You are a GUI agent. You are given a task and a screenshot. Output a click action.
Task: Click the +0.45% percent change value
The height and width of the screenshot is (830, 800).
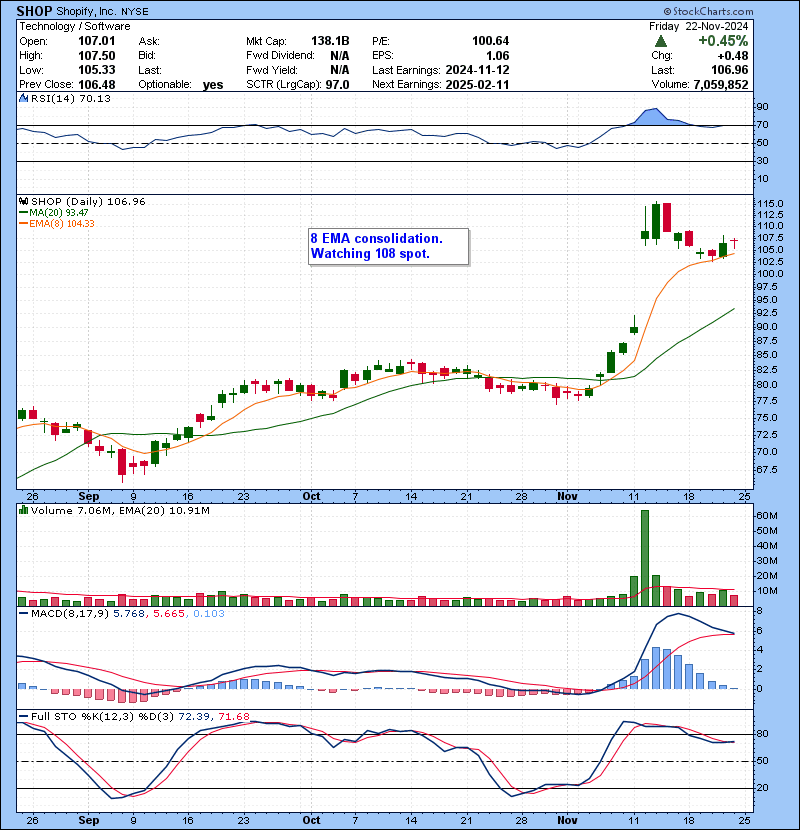(x=723, y=41)
